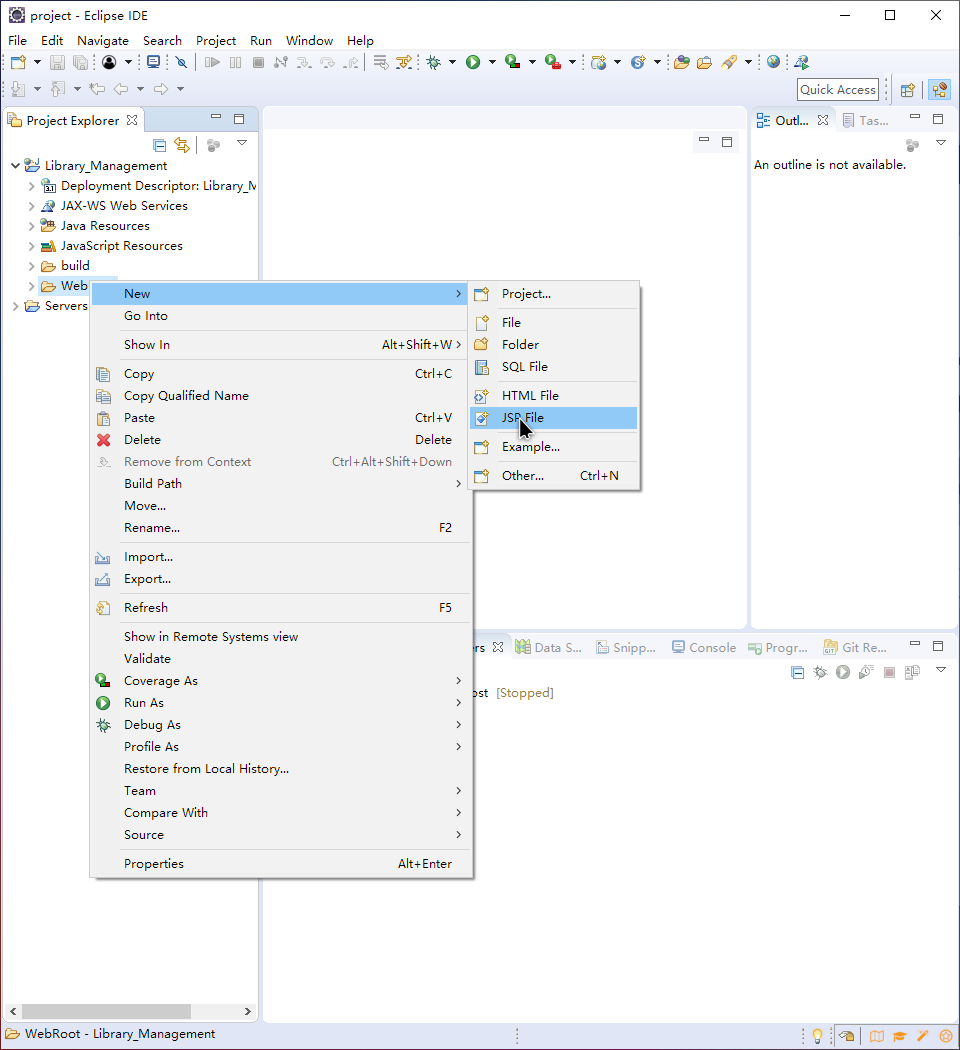Close the Project Explorer tab
This screenshot has height=1050, width=960.
[132, 121]
